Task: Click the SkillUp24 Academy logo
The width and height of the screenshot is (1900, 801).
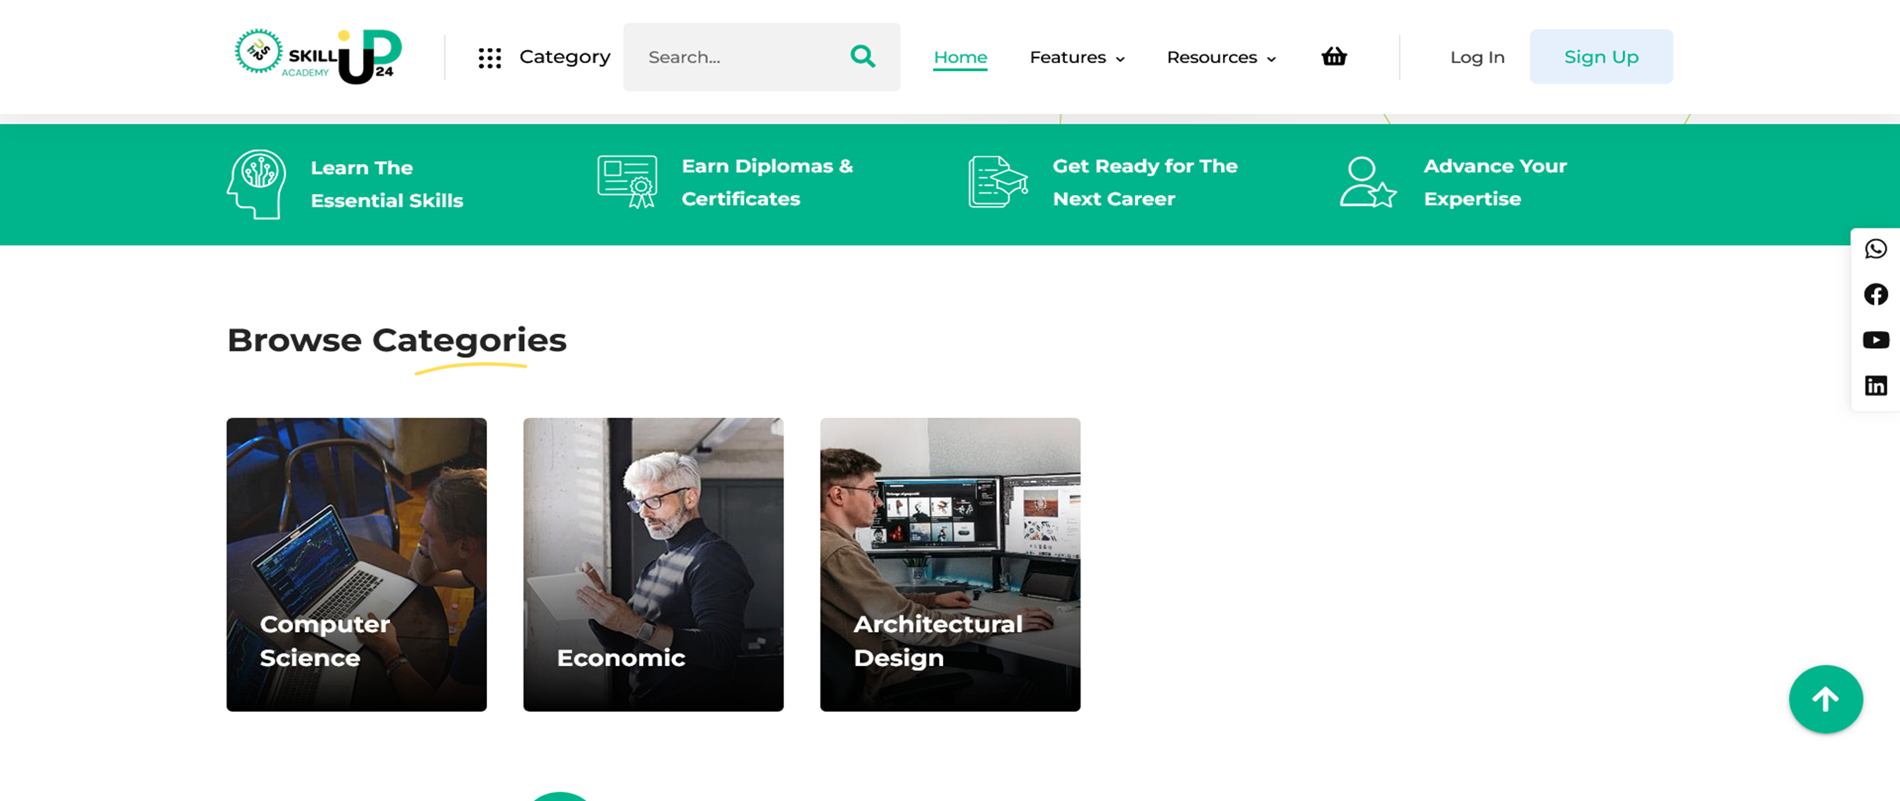Action: [318, 56]
